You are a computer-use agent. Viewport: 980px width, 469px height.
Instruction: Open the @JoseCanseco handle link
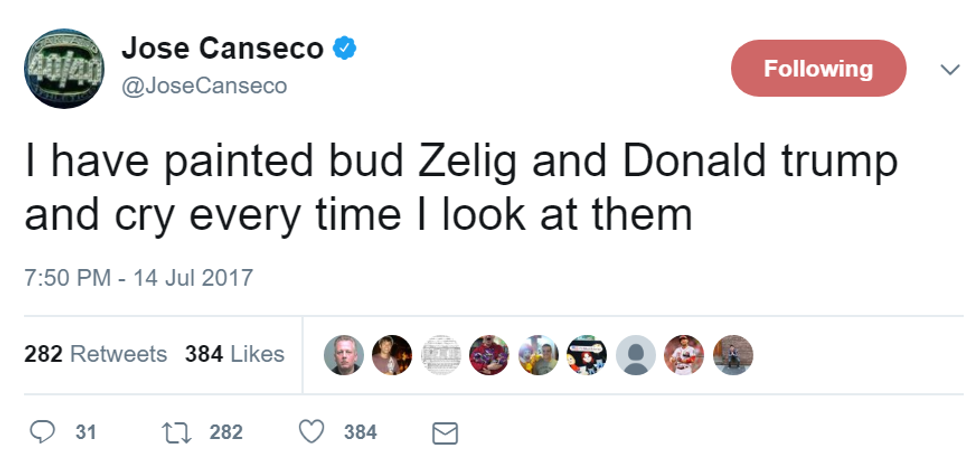pos(203,86)
